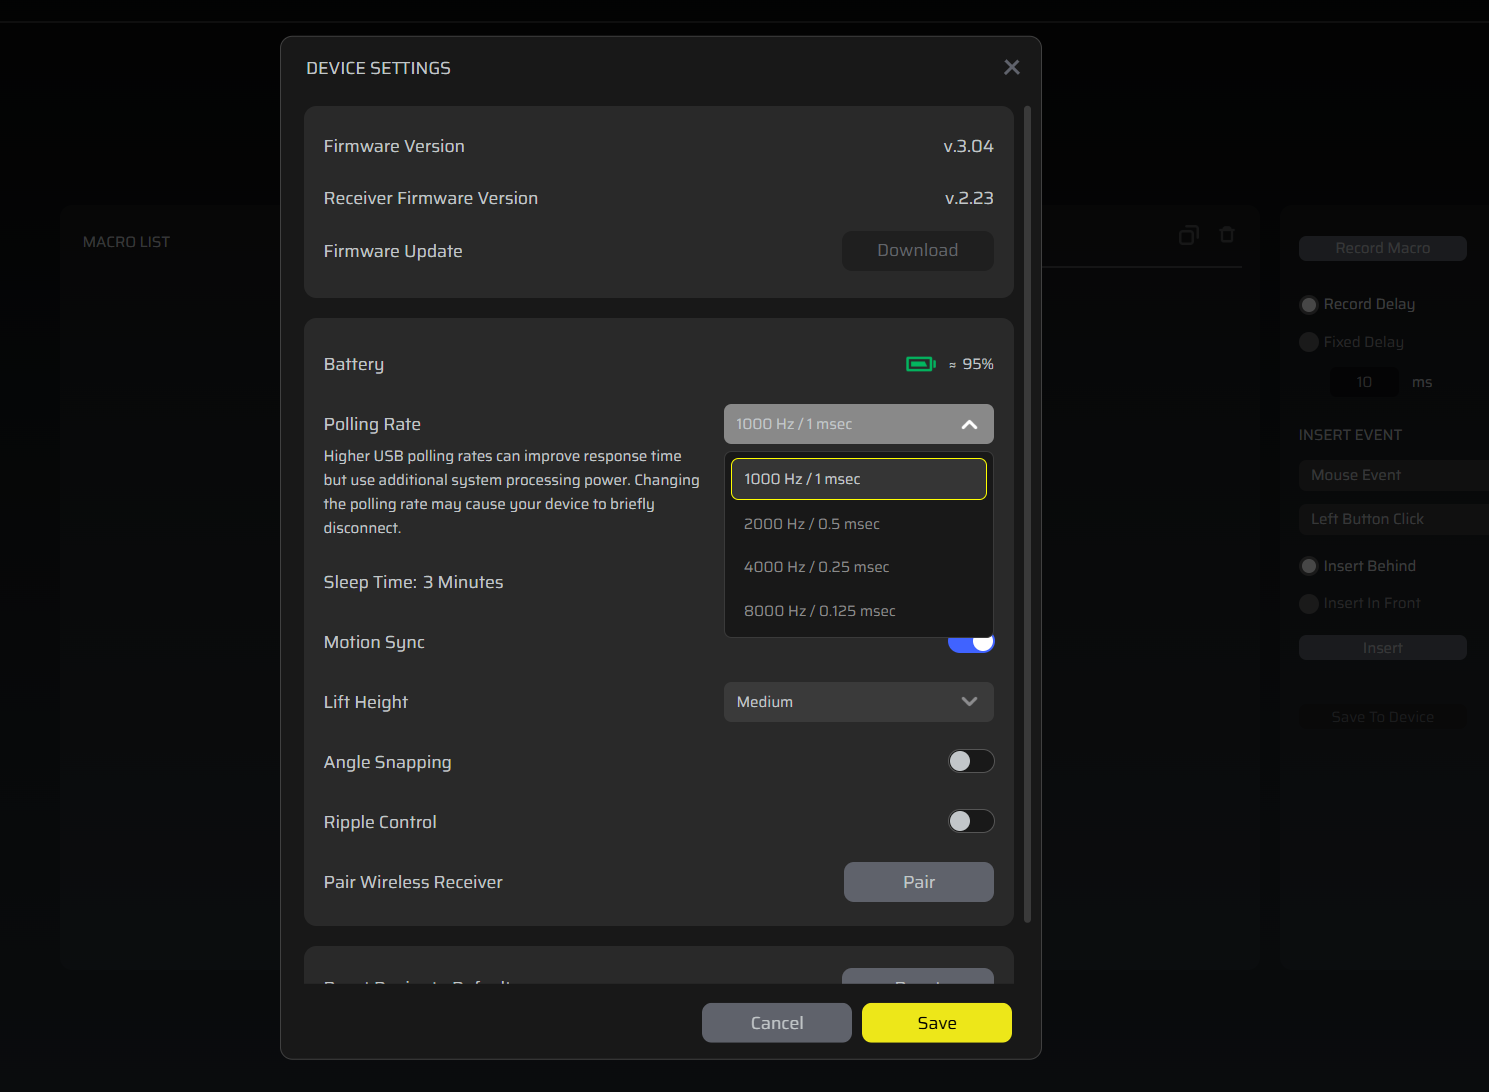The height and width of the screenshot is (1092, 1489).
Task: Open the Lift Height dropdown
Action: click(858, 702)
